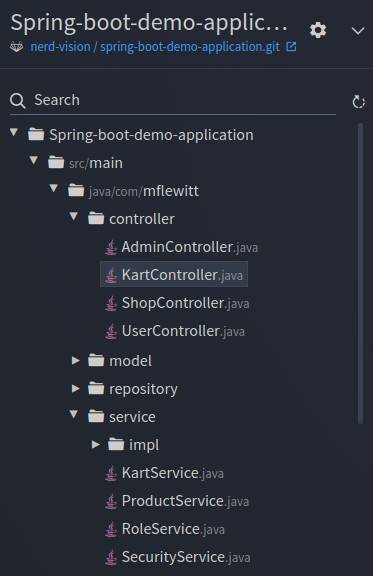Collapse the Spring-boot-demo-application root folder
The image size is (373, 576).
tap(14, 132)
